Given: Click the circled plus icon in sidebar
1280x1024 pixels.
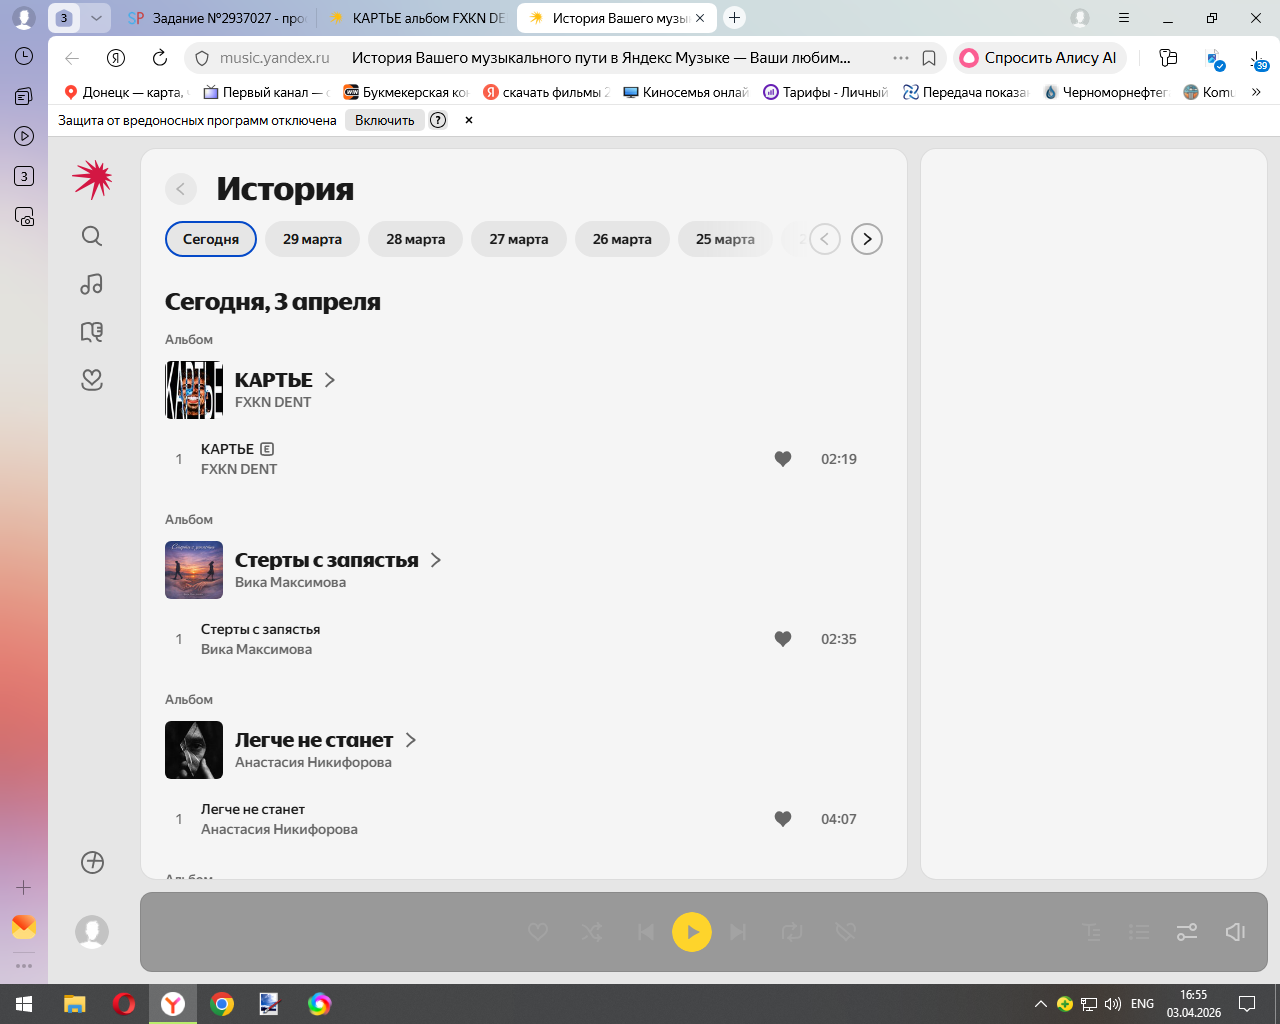Looking at the screenshot, I should click(x=92, y=862).
